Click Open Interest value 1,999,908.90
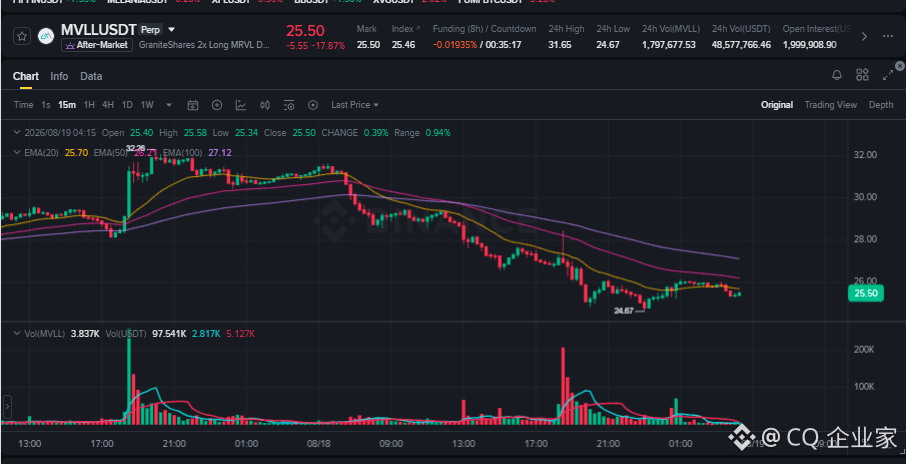Screen dimensions: 906x464 (810, 44)
